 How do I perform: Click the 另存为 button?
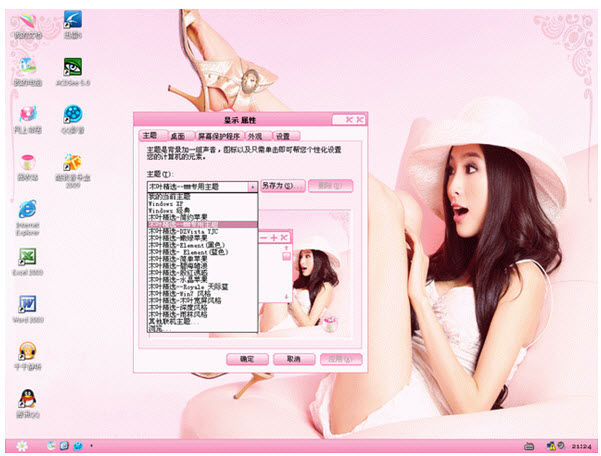280,186
